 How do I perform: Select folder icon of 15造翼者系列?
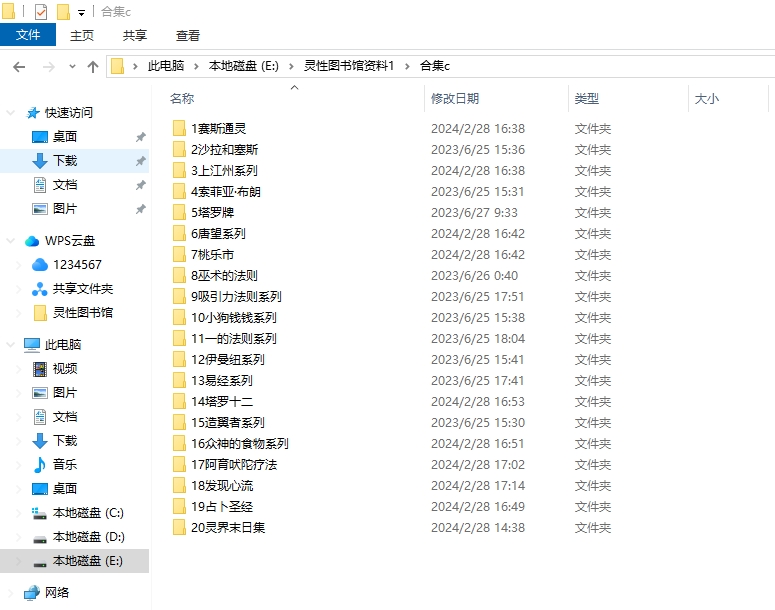pyautogui.click(x=179, y=422)
